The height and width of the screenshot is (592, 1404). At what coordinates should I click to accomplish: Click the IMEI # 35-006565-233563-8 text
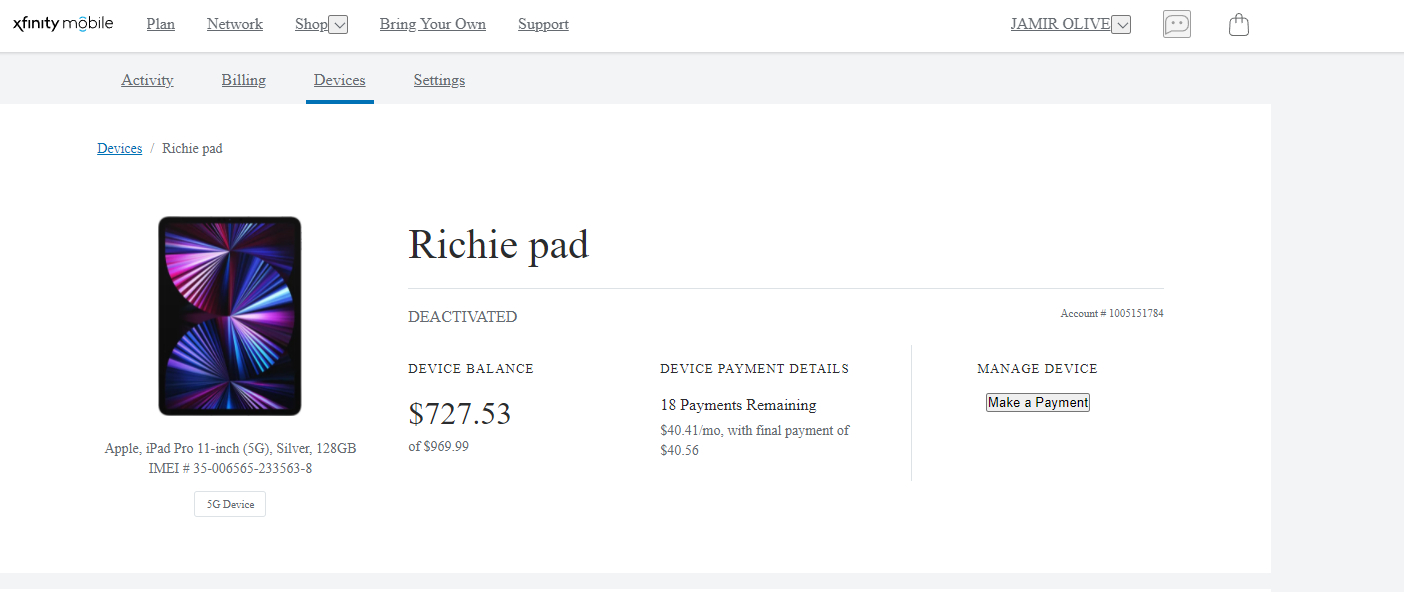click(x=230, y=468)
